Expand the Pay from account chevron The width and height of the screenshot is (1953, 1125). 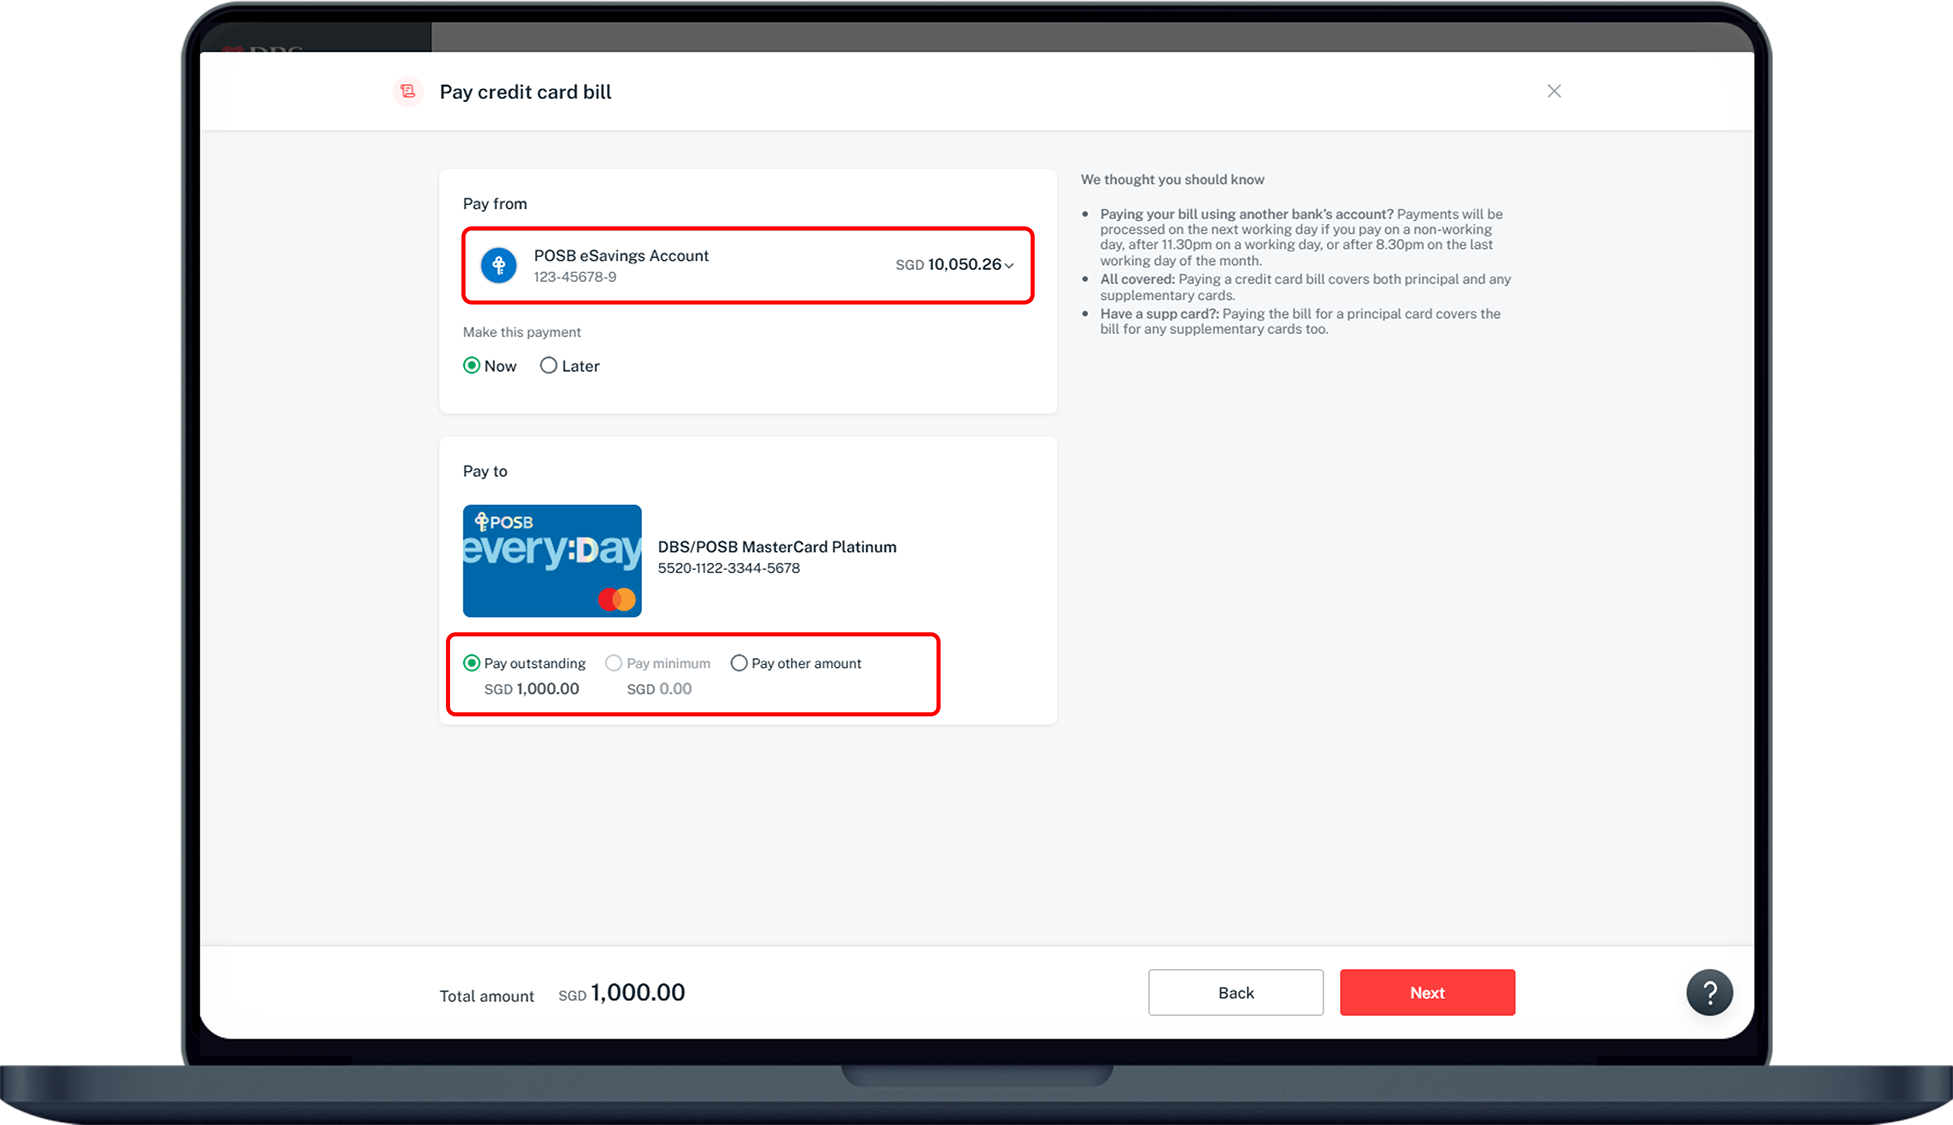[1009, 266]
